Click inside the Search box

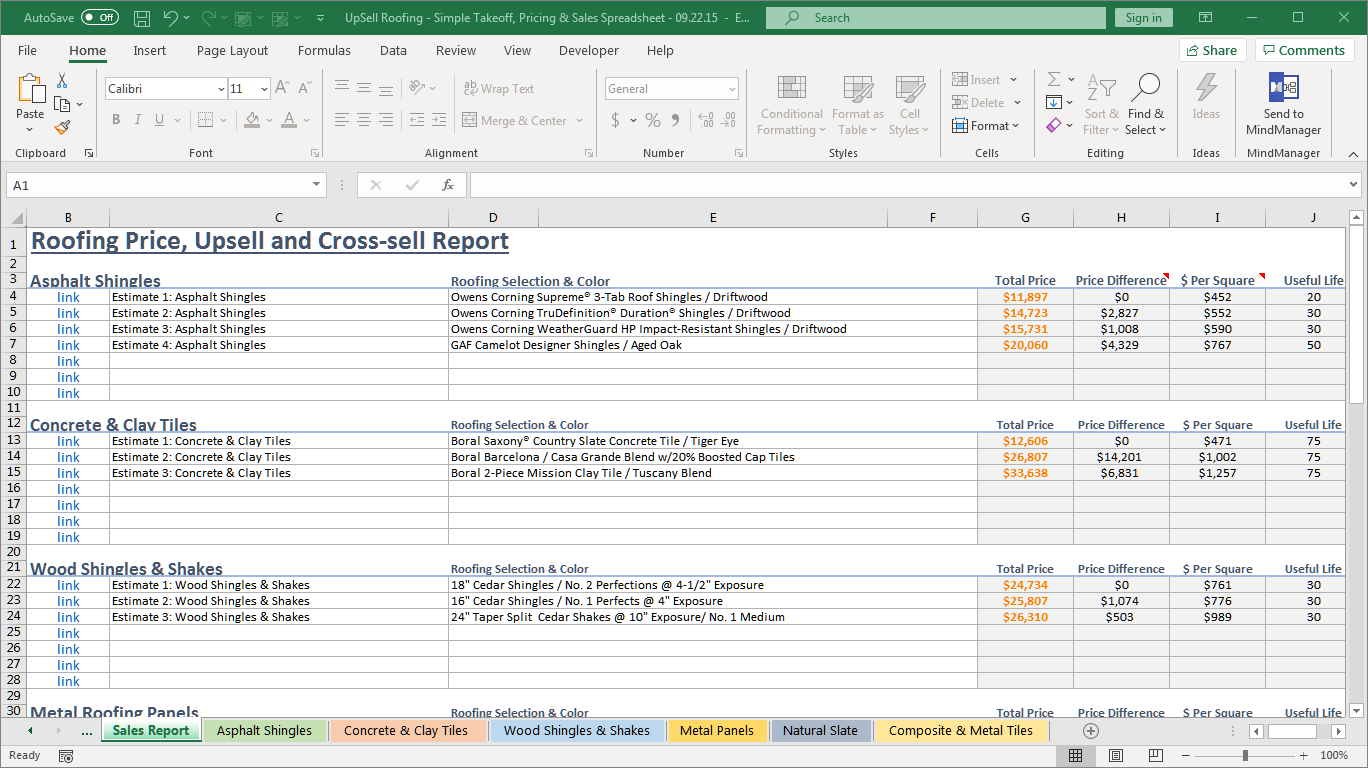point(936,18)
